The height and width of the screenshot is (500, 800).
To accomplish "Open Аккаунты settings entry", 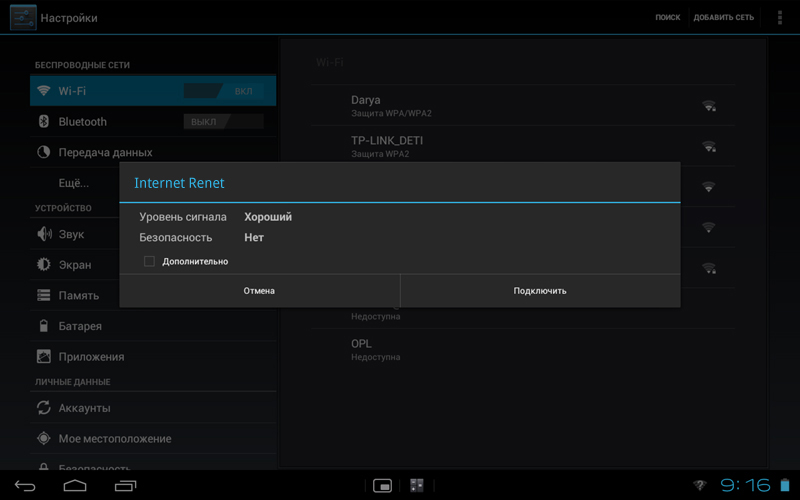I will coord(153,408).
